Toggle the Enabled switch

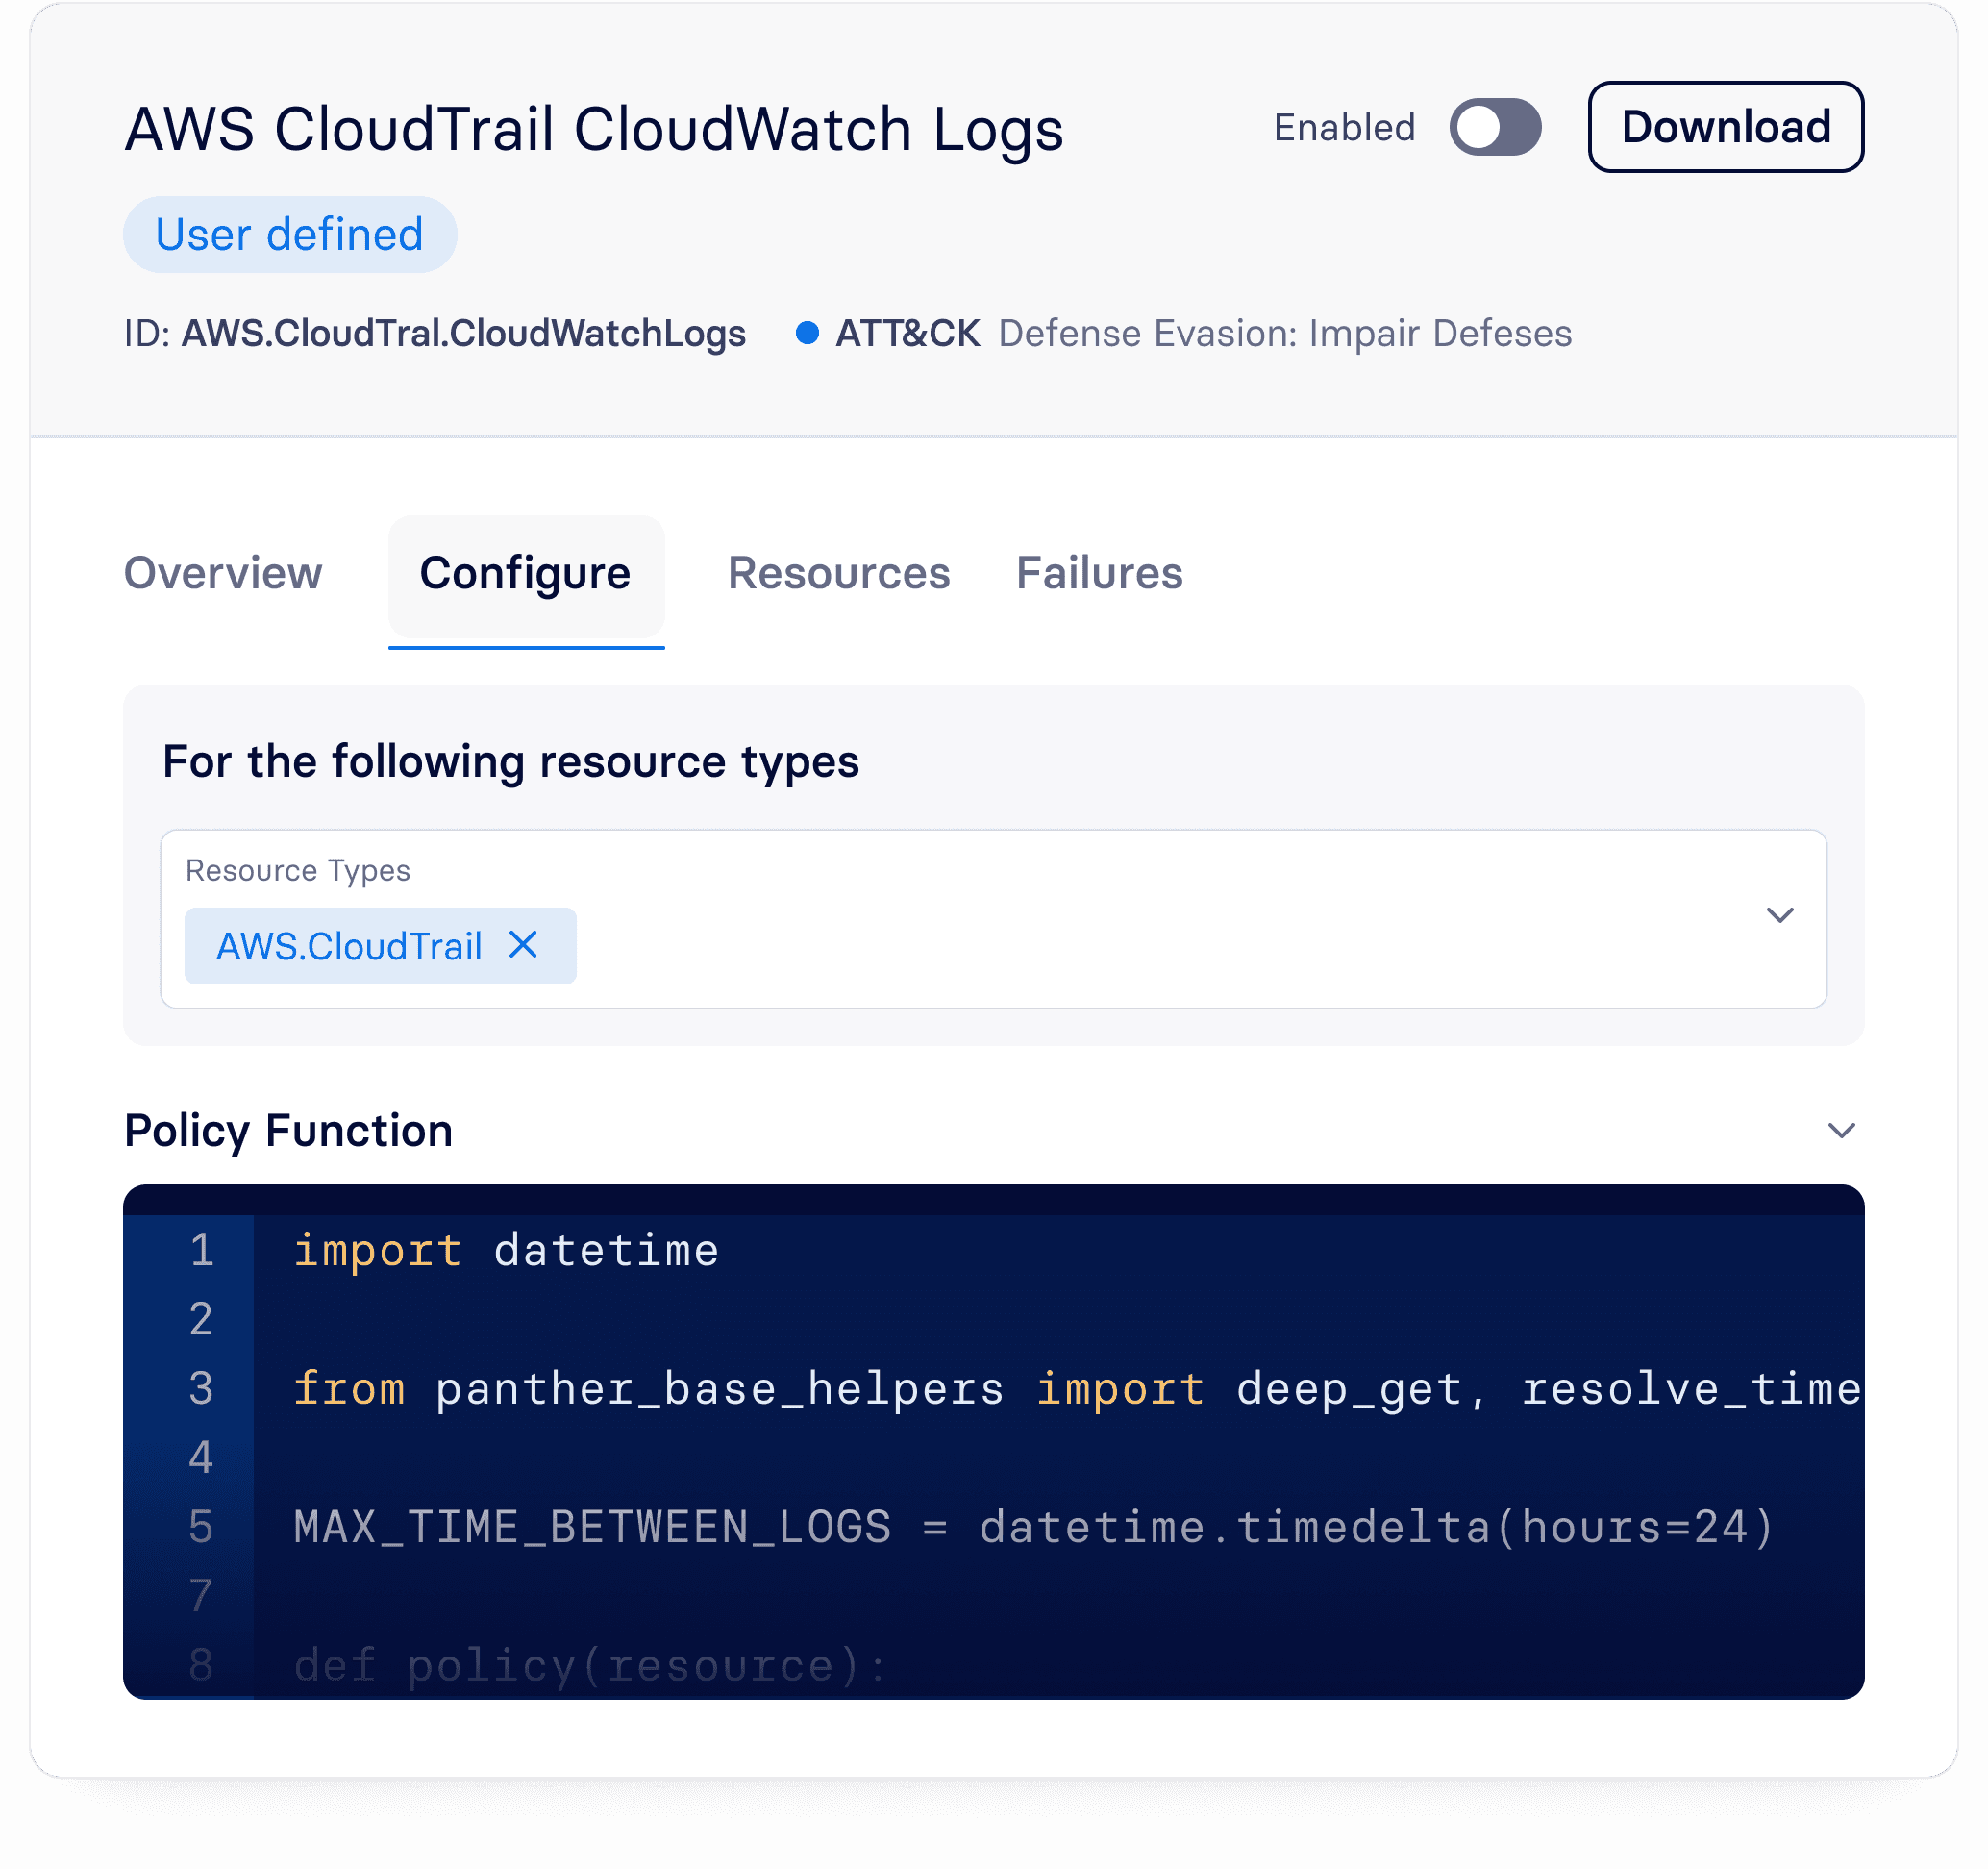pyautogui.click(x=1494, y=127)
